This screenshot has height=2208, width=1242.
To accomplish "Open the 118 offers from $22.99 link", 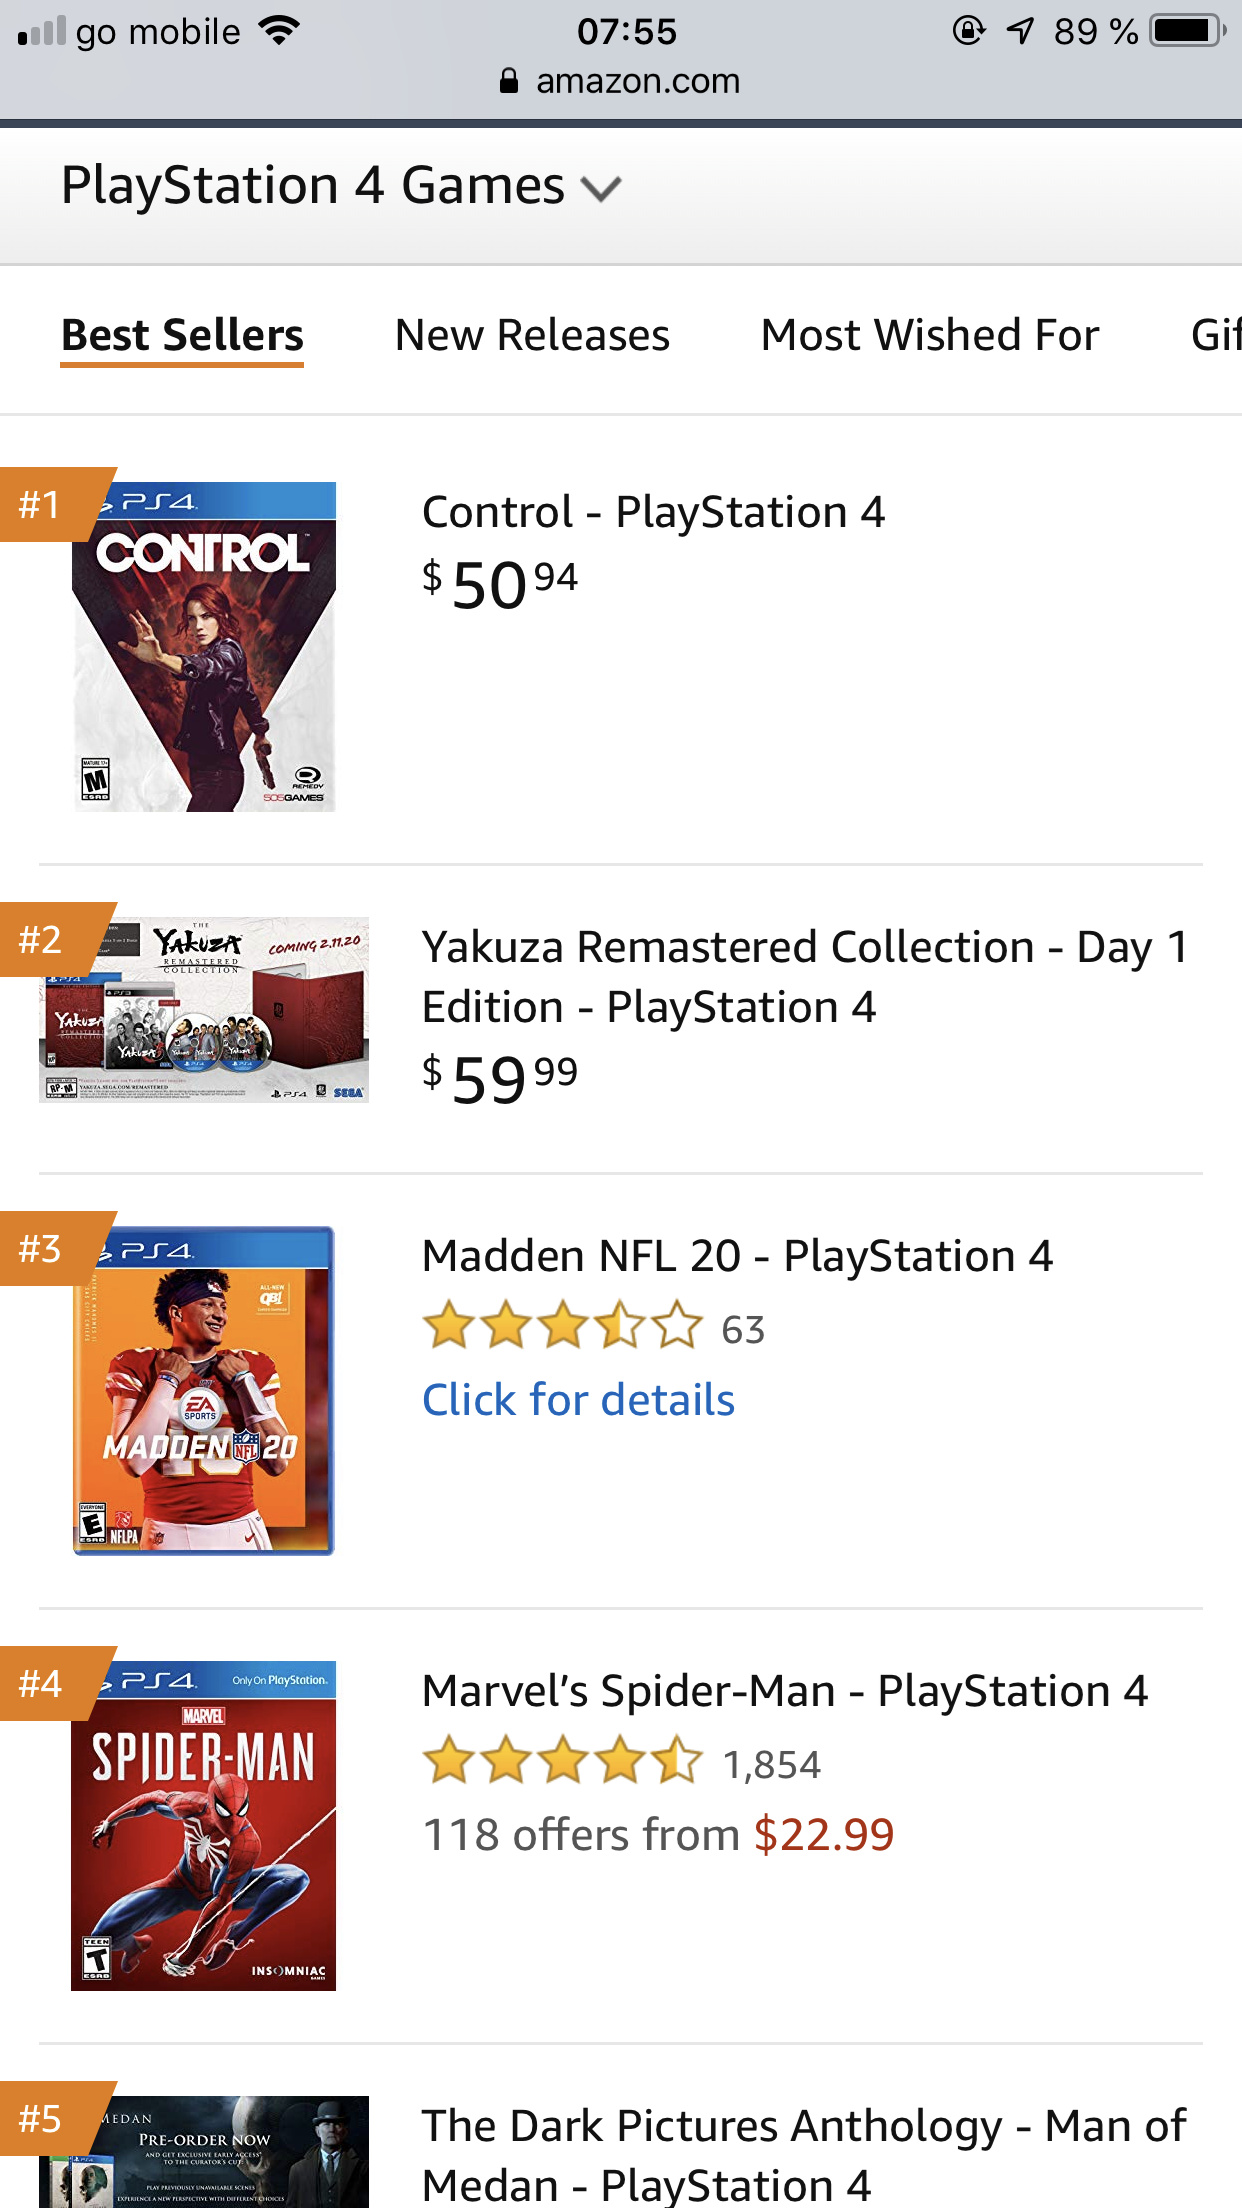I will click(x=658, y=1835).
